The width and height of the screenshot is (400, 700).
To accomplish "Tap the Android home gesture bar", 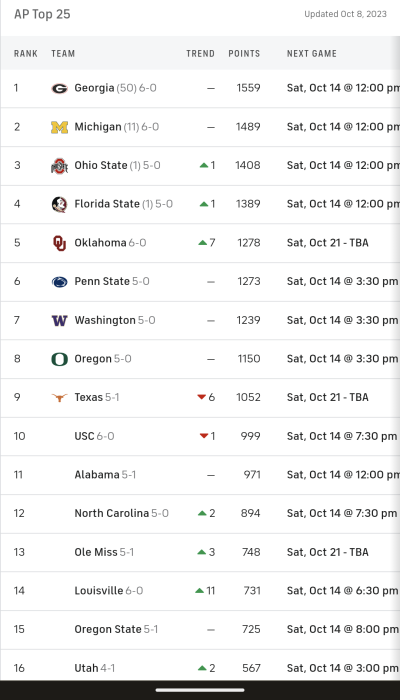I will tap(200, 690).
